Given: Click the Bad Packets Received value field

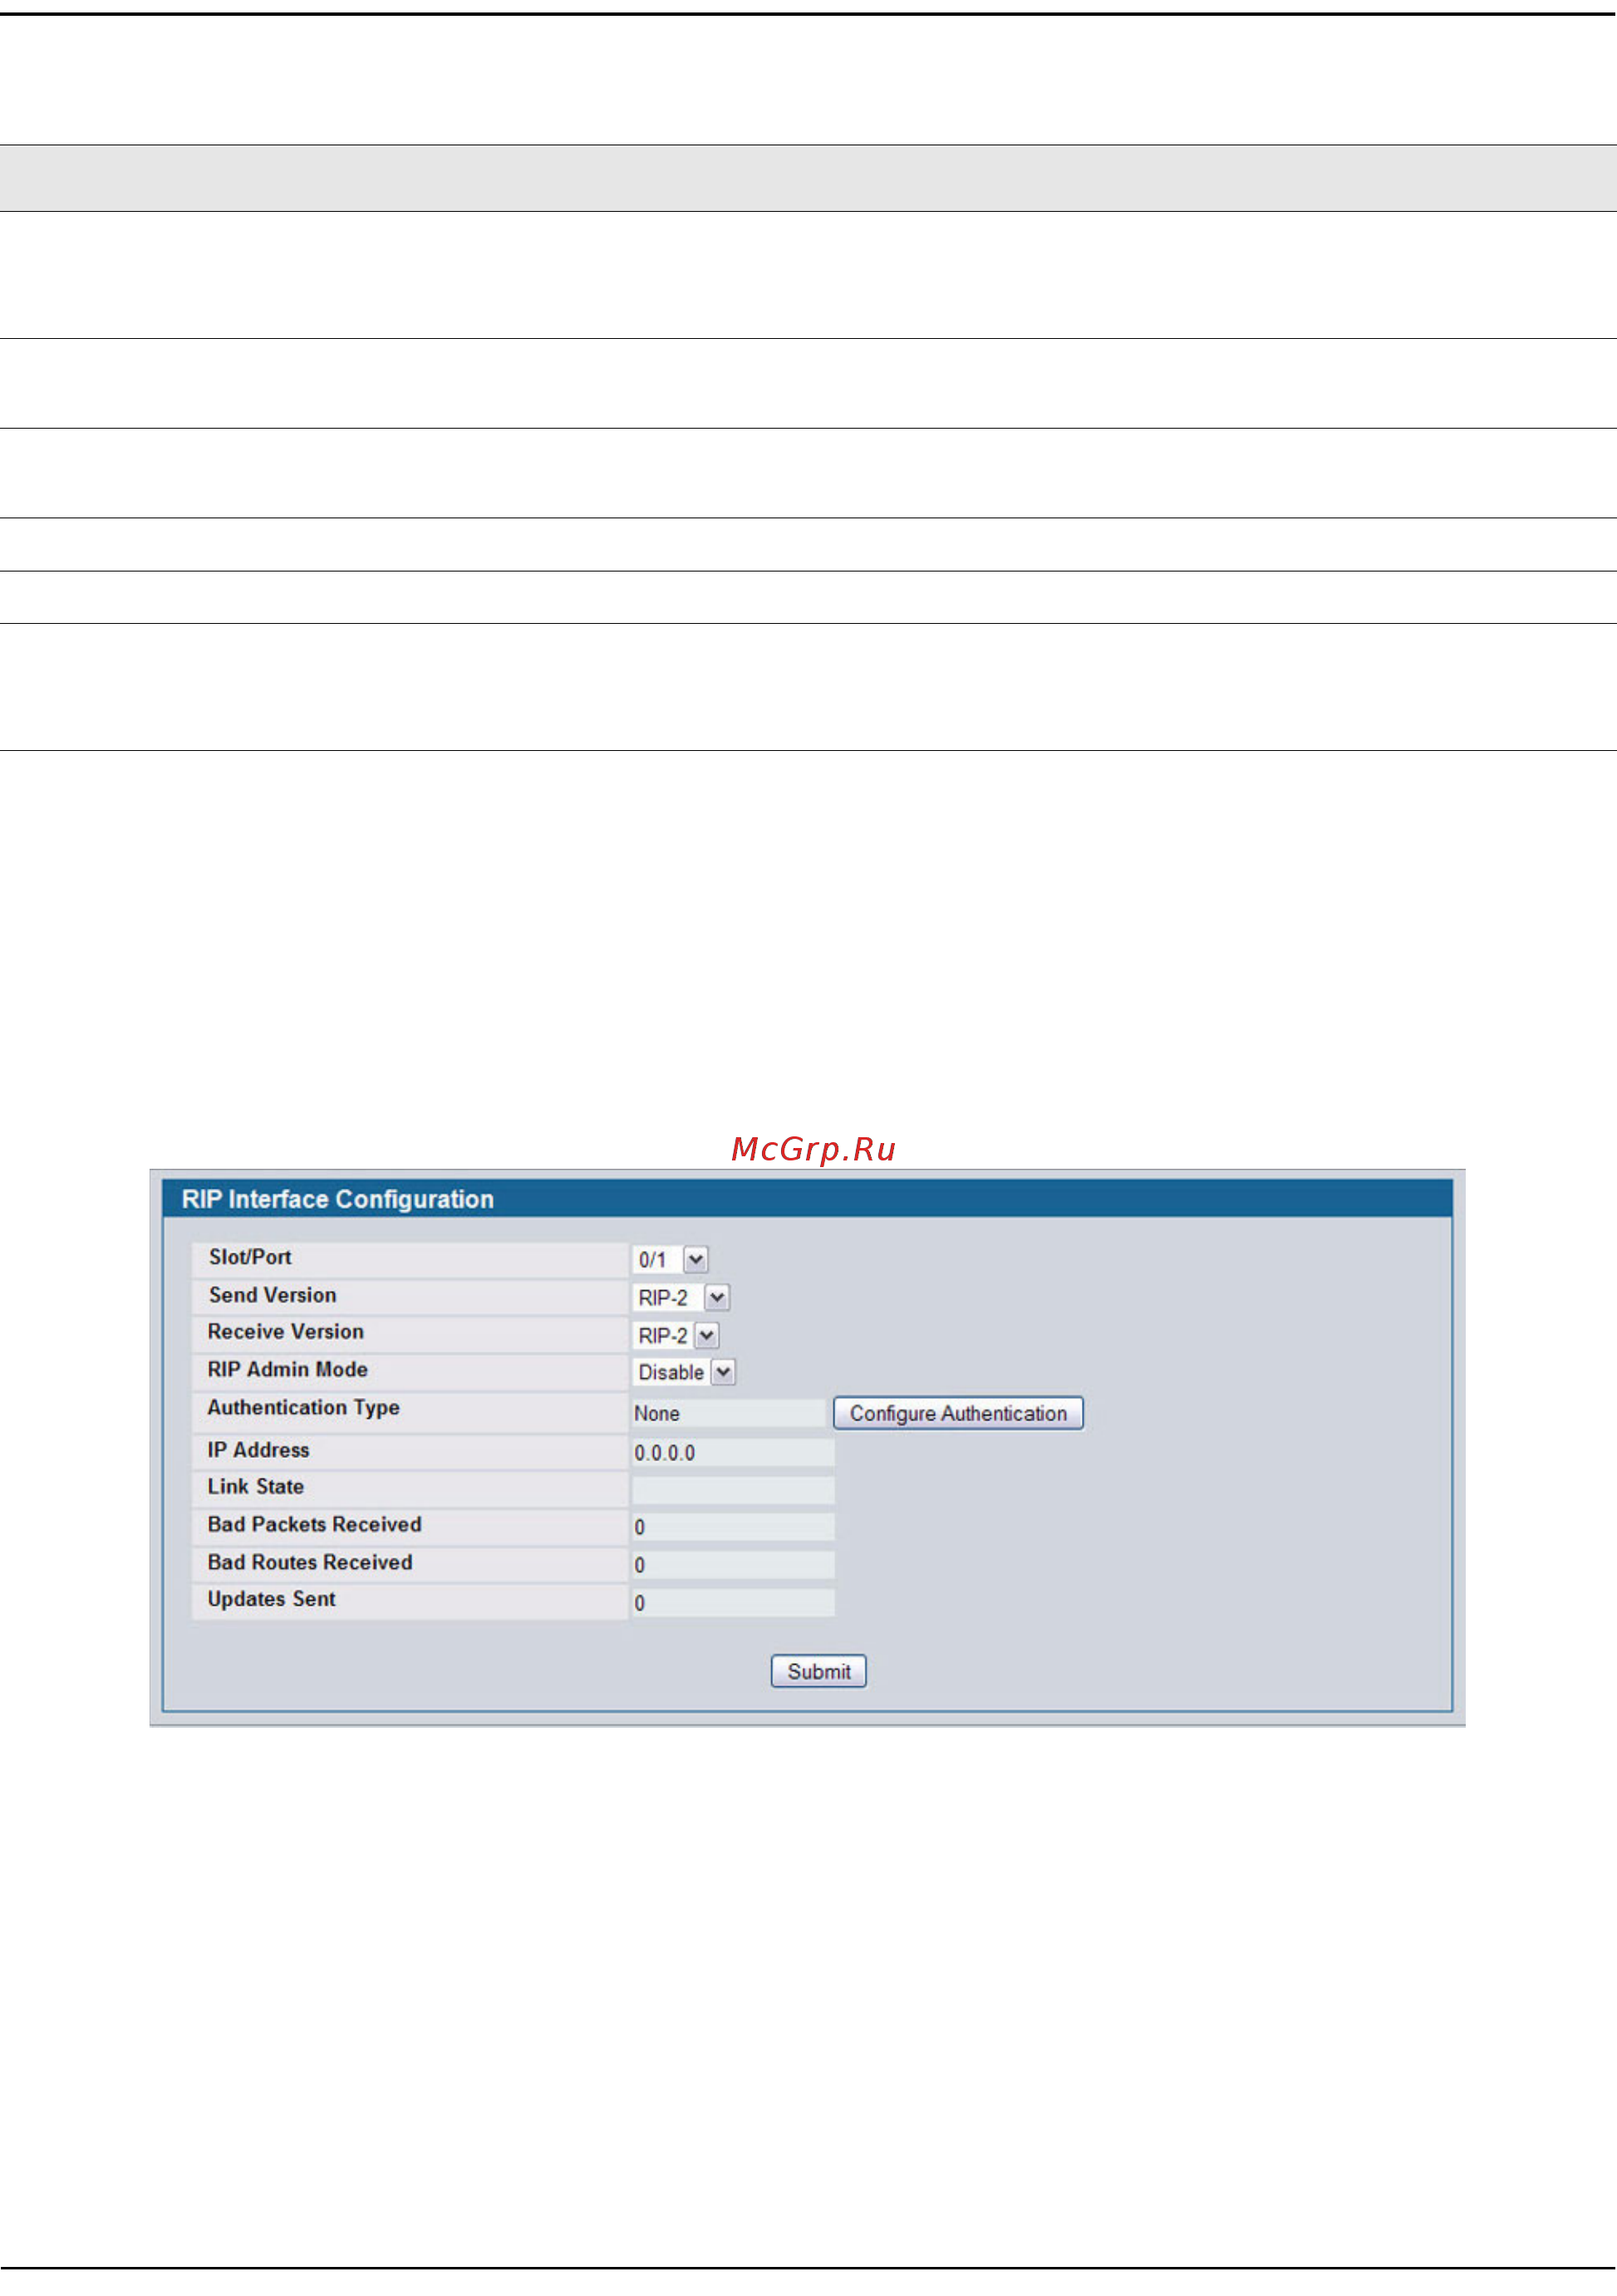Looking at the screenshot, I should pos(733,1527).
